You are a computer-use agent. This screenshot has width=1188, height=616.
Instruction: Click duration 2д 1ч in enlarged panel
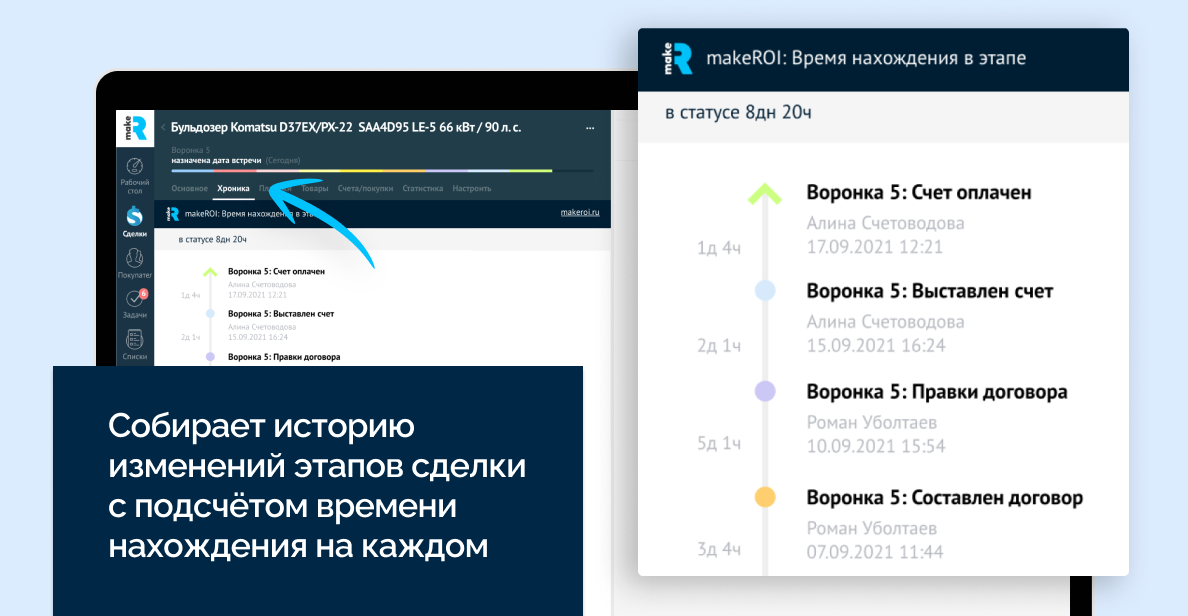(x=719, y=346)
